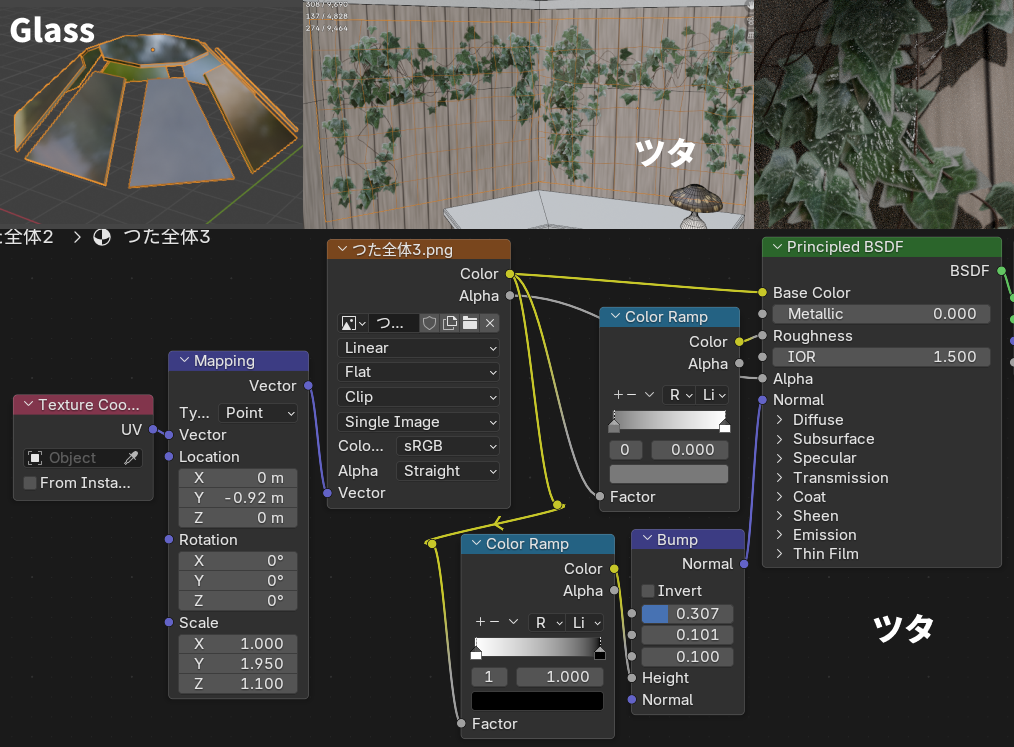Click the fake user shield icon
The image size is (1014, 747).
tap(429, 323)
